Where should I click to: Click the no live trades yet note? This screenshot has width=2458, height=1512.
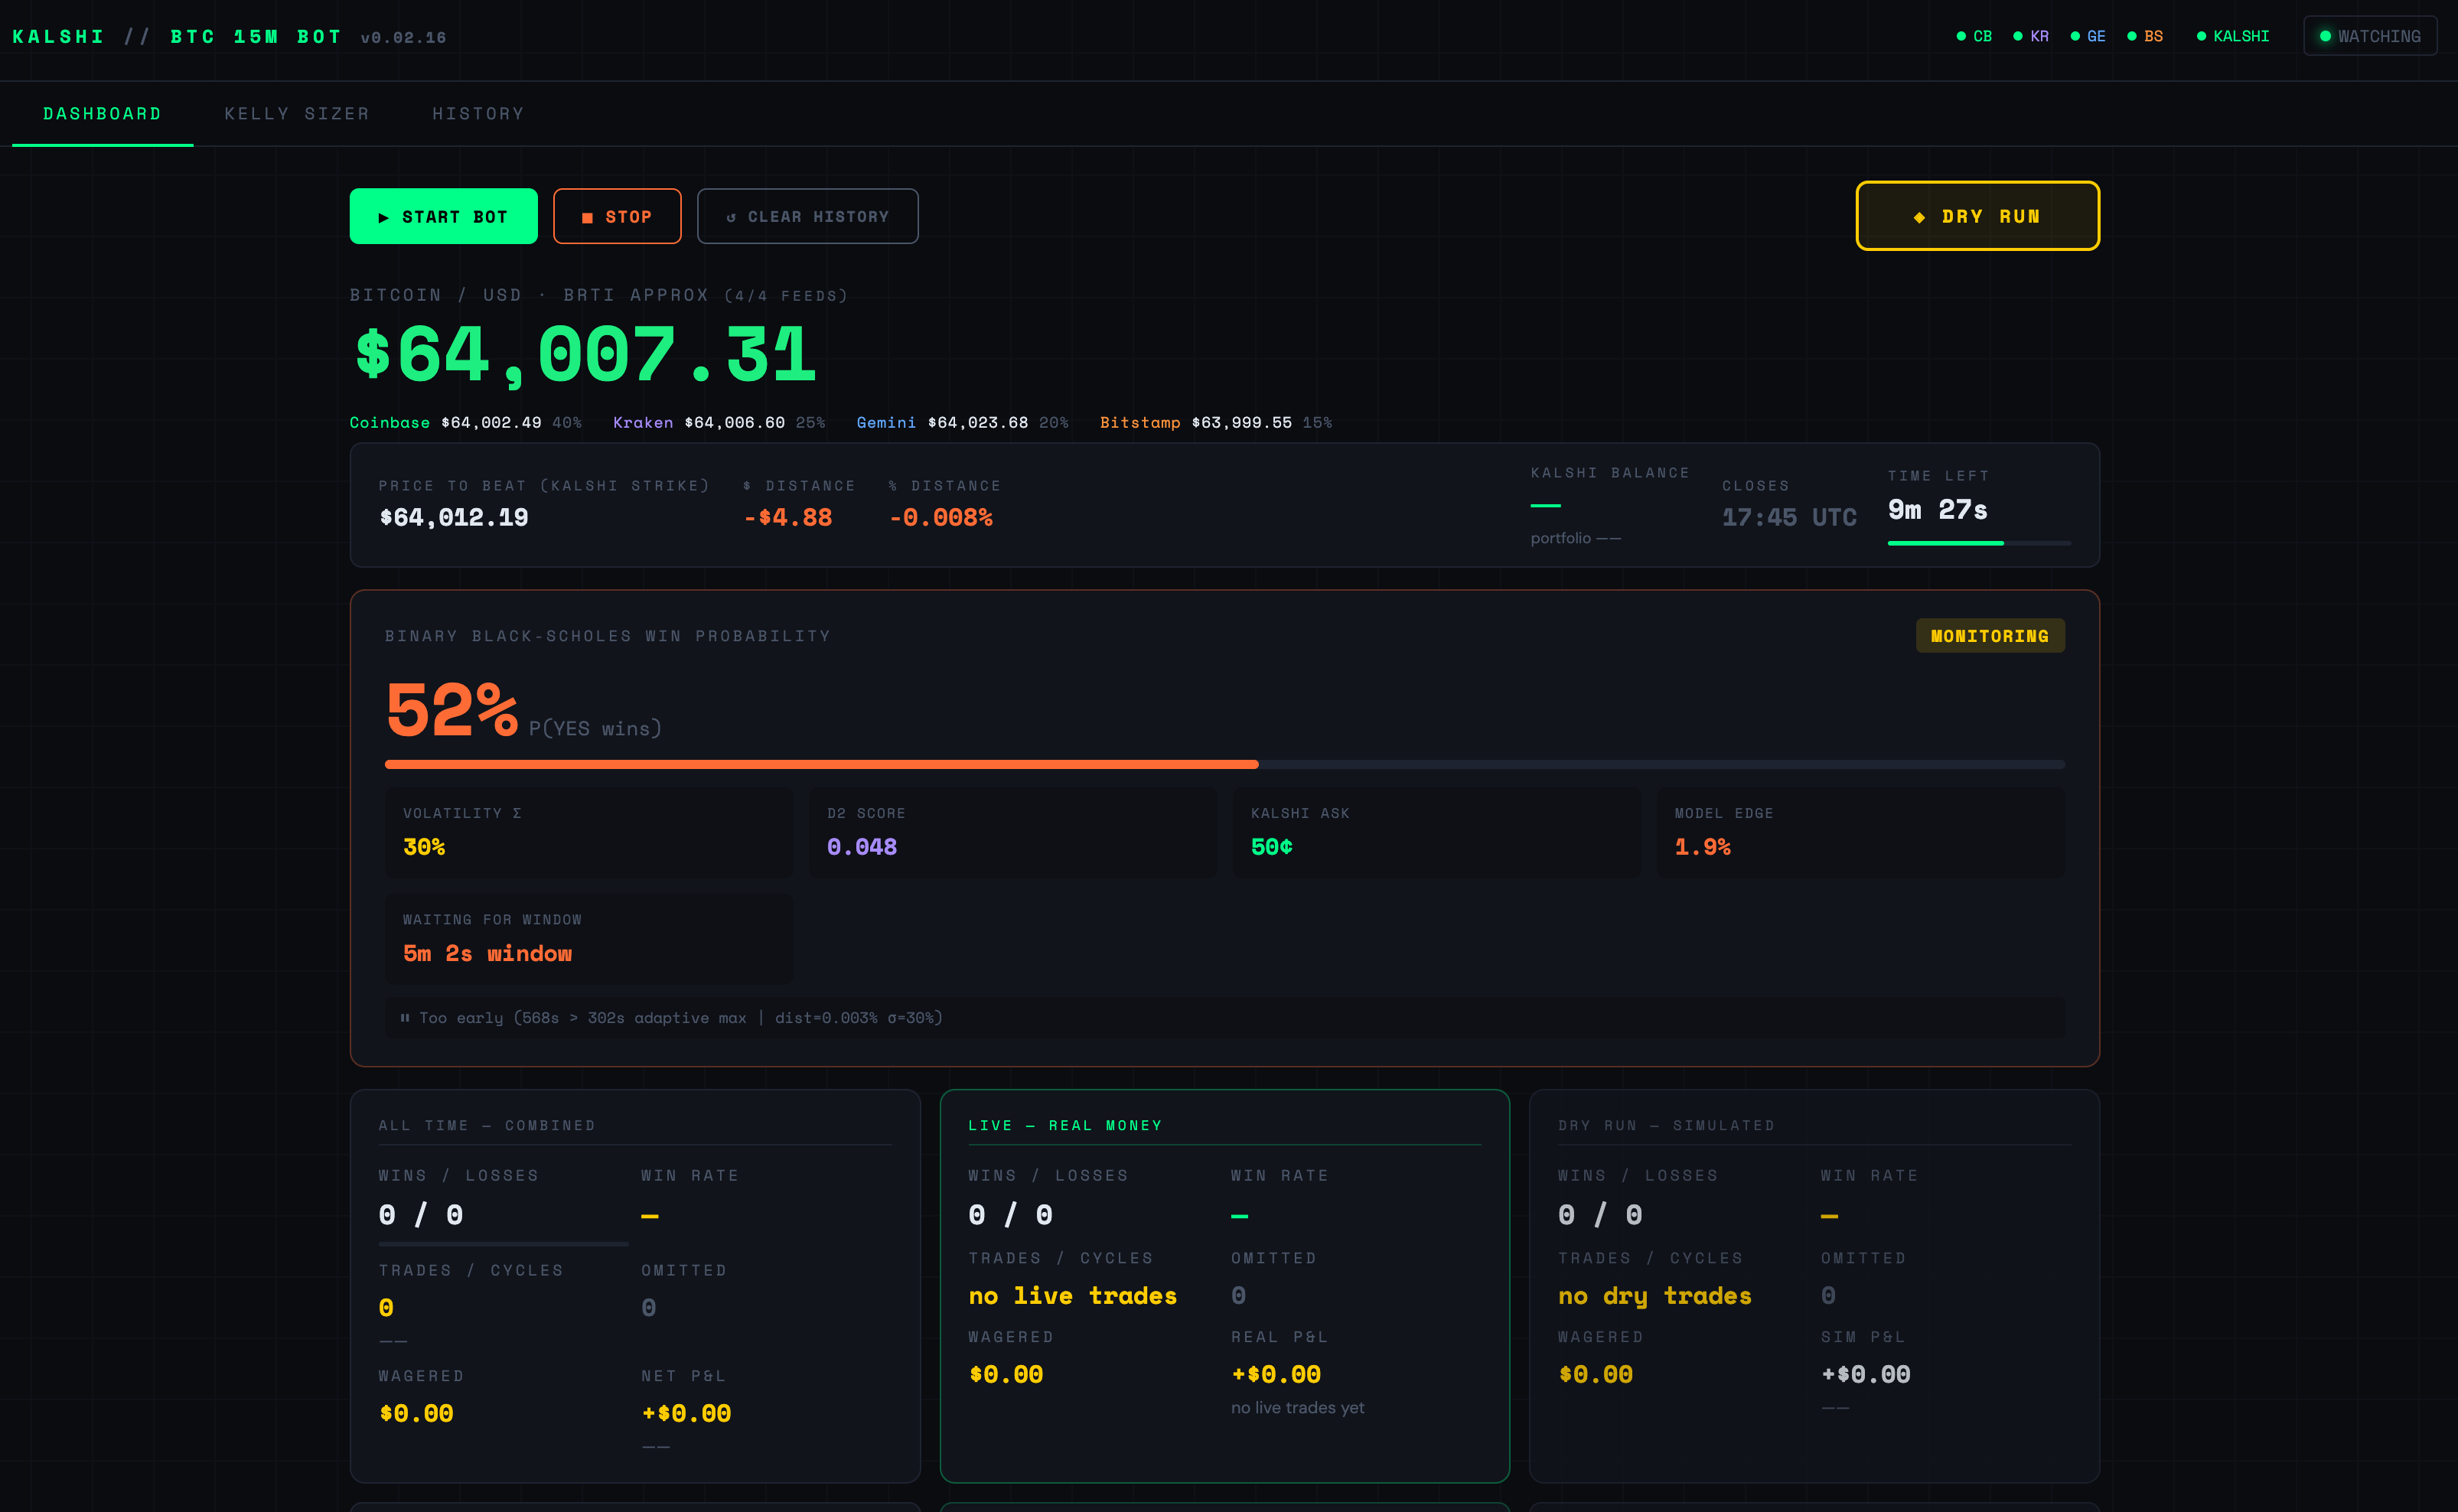(x=1297, y=1408)
